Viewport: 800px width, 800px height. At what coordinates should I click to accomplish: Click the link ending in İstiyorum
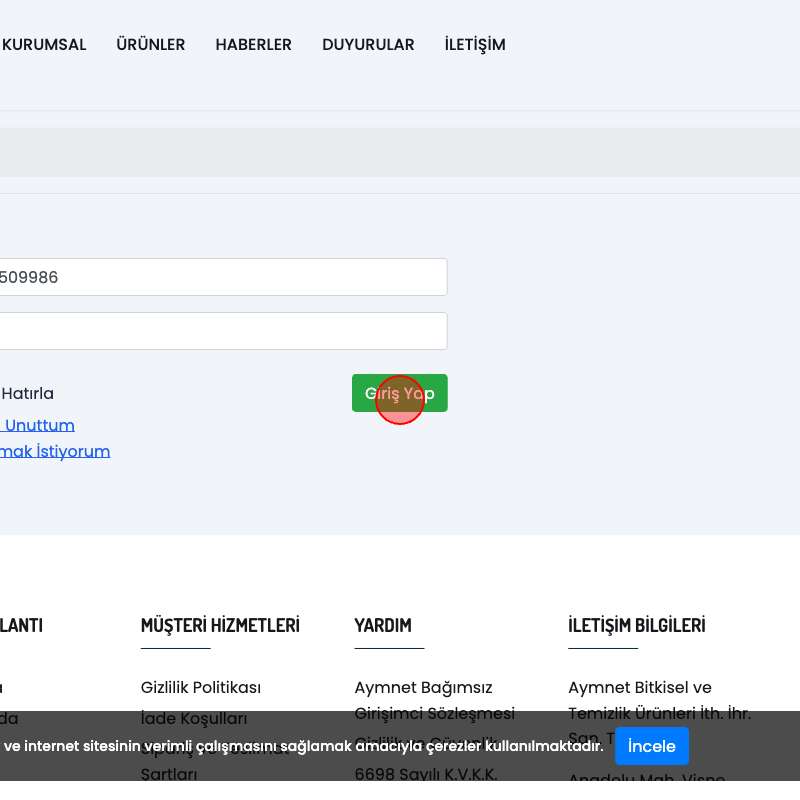point(55,451)
